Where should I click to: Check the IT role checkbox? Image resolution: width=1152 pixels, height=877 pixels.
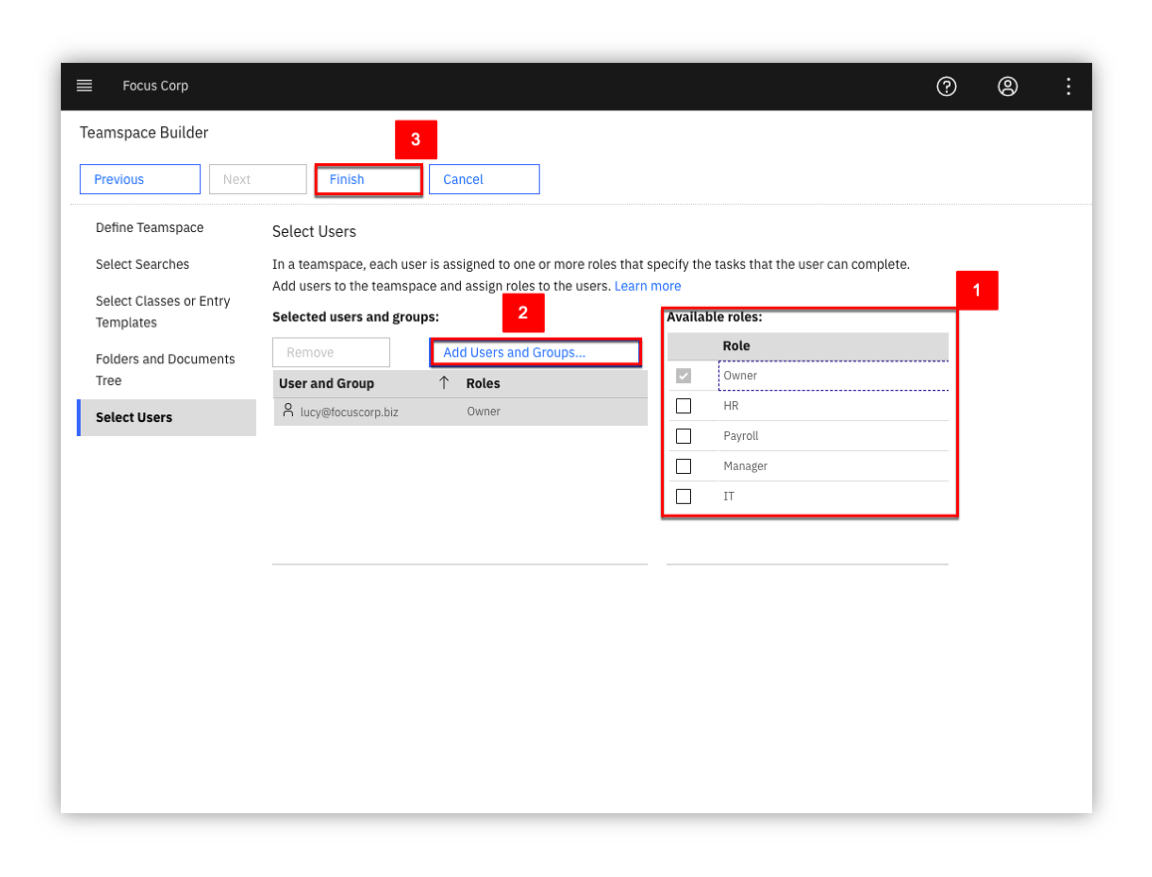[x=683, y=496]
